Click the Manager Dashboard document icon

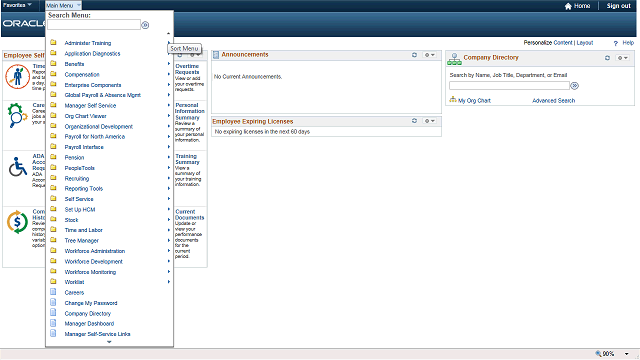tap(53, 323)
